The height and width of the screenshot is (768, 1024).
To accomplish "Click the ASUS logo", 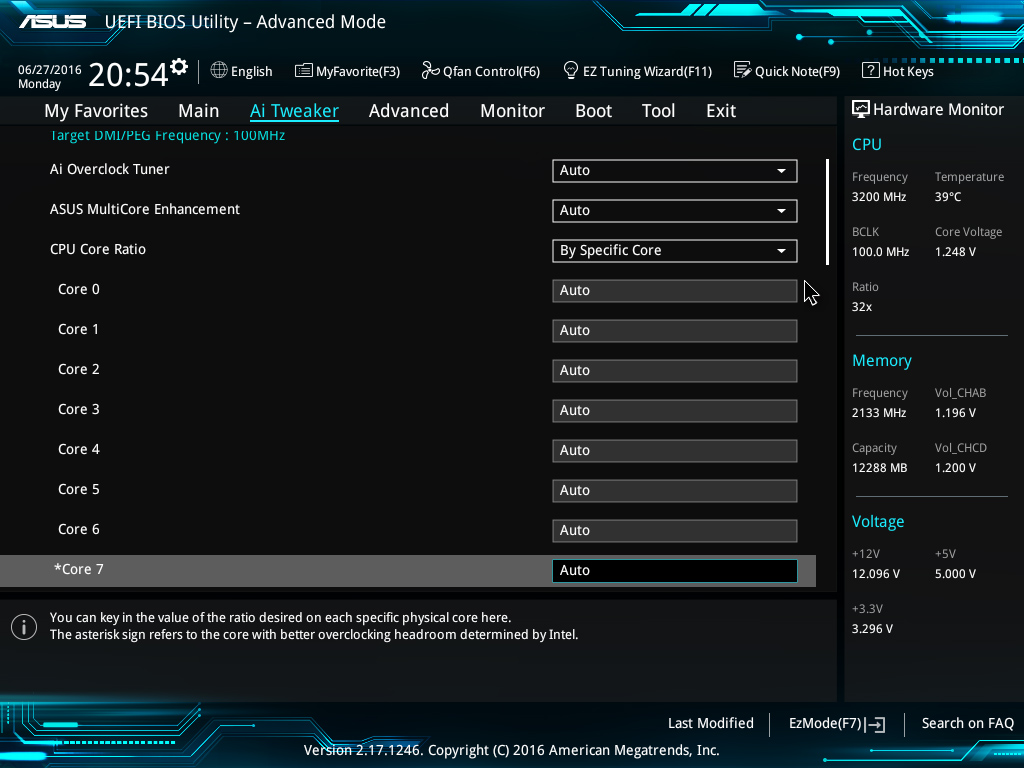I will pyautogui.click(x=52, y=22).
